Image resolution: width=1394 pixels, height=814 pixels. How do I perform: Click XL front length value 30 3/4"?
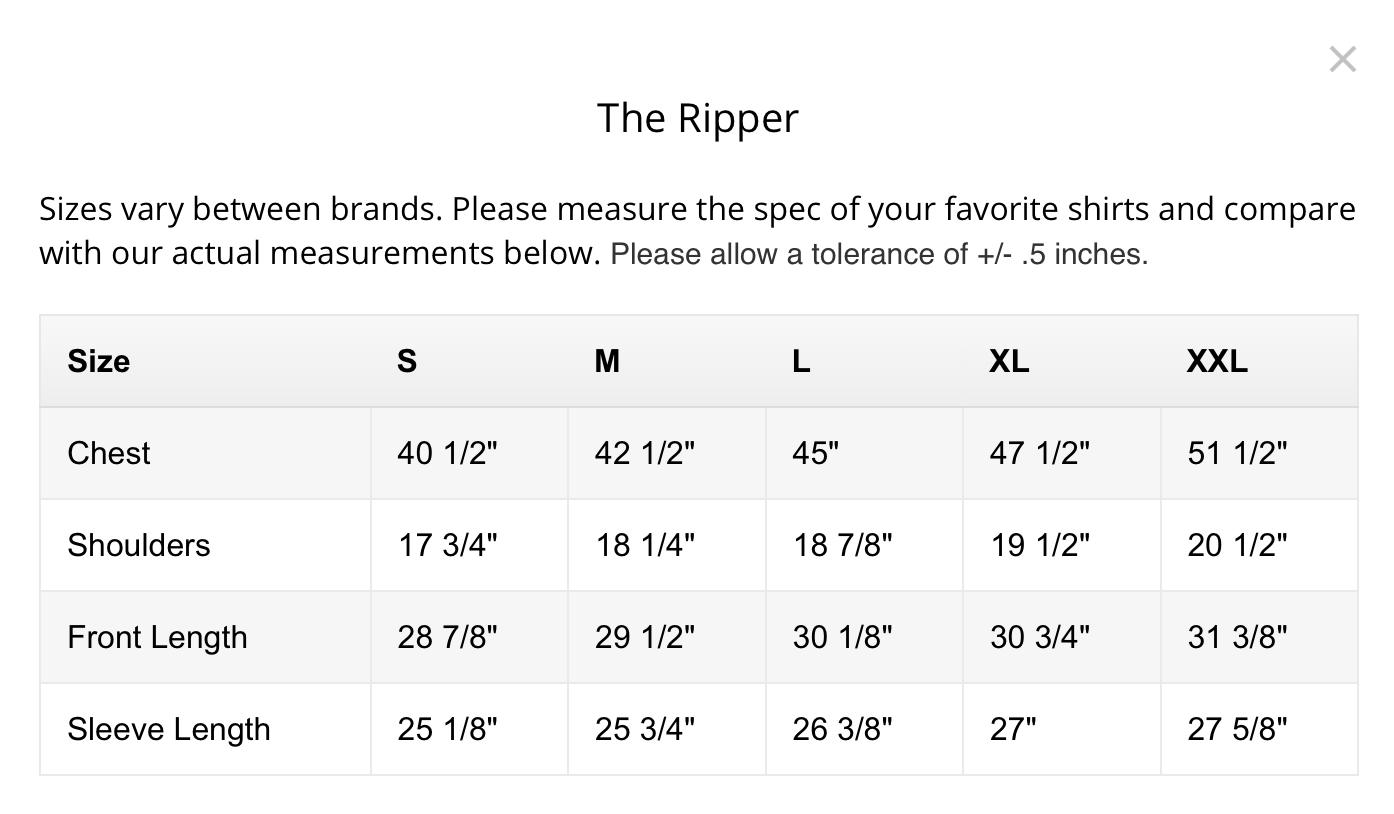click(x=1040, y=637)
